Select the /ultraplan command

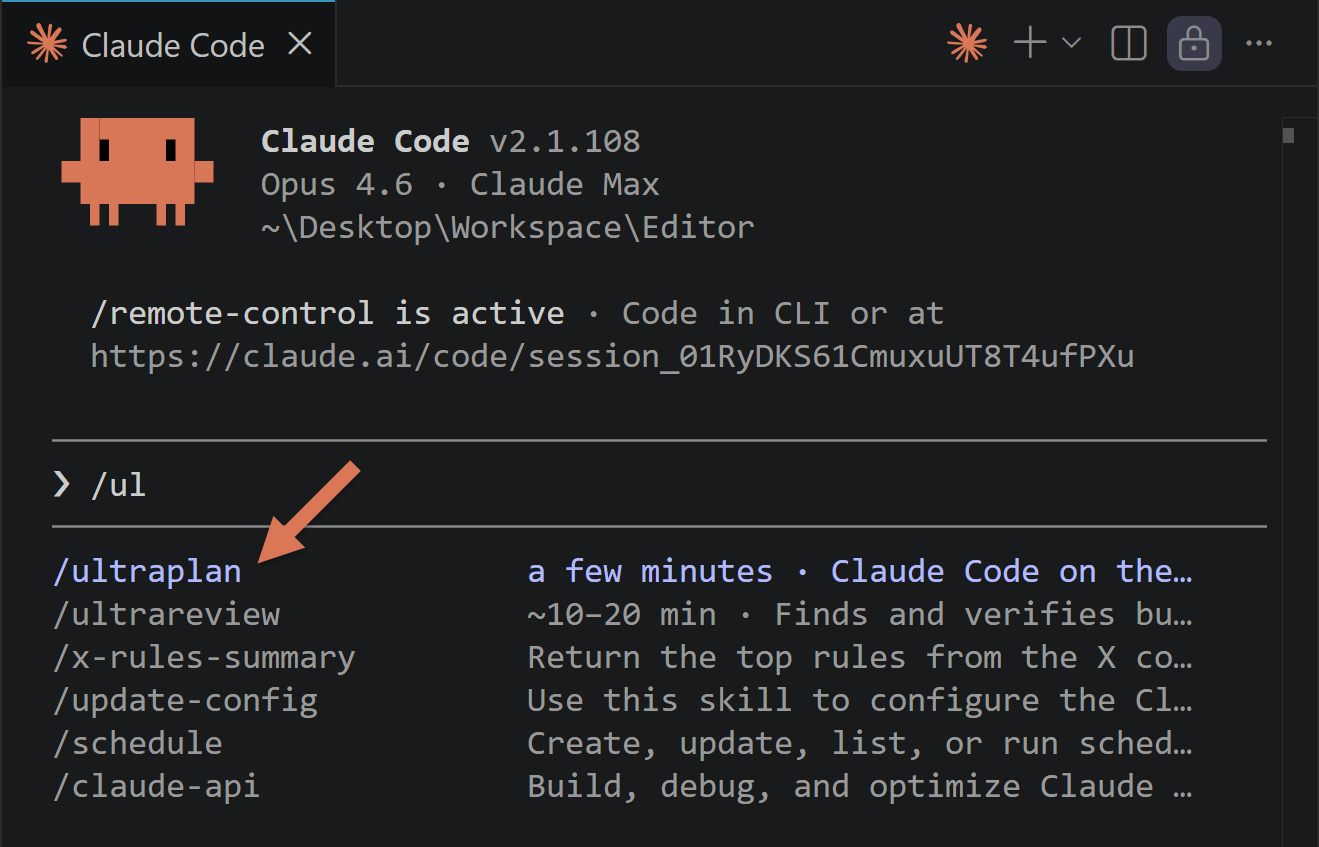pos(146,570)
